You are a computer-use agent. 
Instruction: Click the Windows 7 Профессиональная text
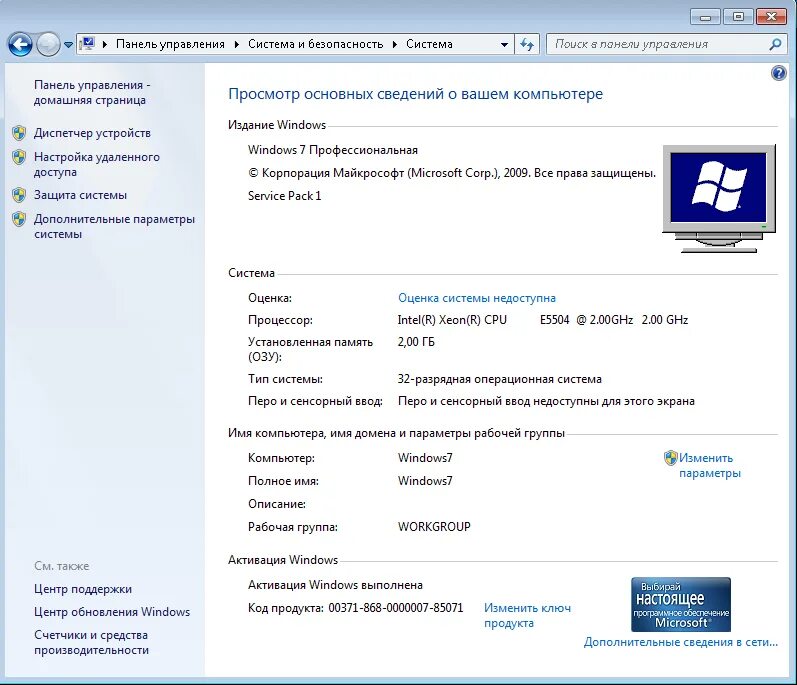[332, 150]
